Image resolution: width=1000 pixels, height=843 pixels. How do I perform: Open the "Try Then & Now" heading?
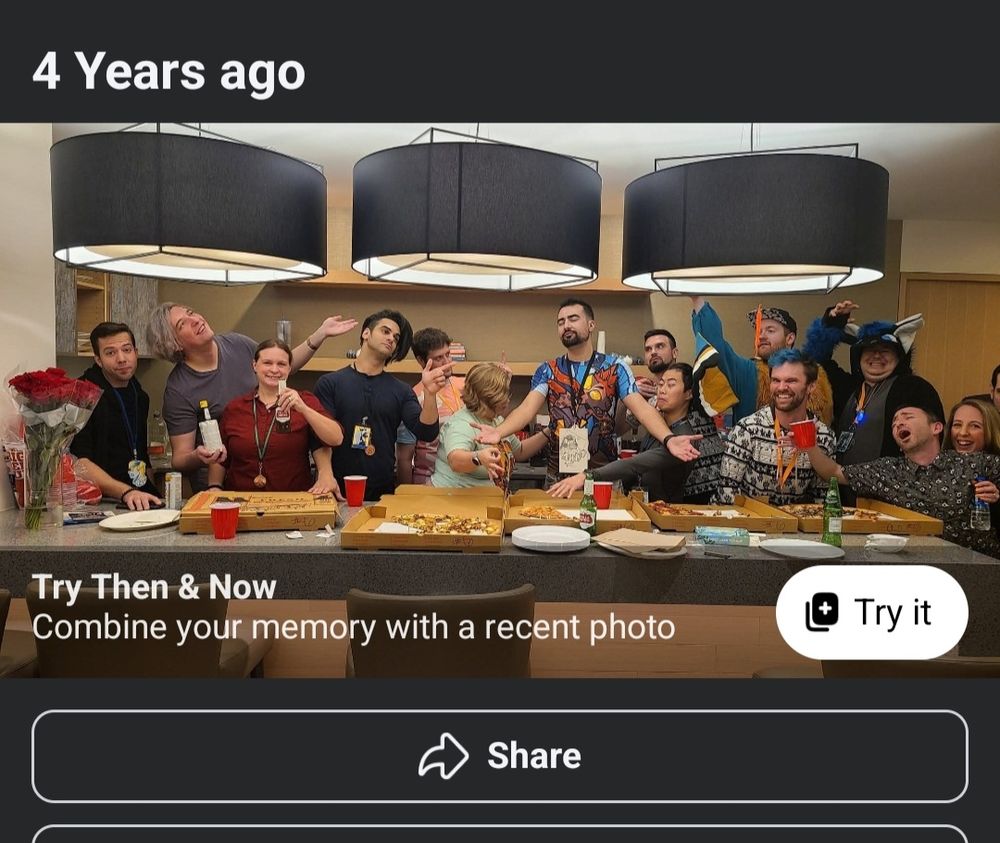pyautogui.click(x=154, y=587)
